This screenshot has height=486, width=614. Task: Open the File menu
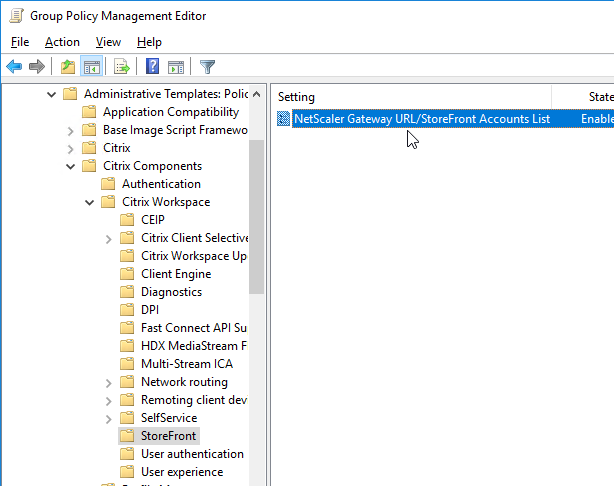tap(20, 42)
